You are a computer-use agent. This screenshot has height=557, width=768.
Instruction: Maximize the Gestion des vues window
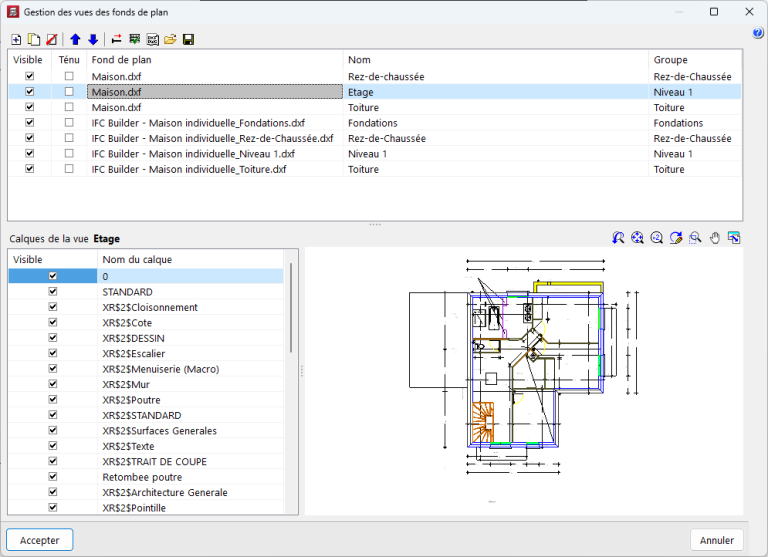[714, 12]
